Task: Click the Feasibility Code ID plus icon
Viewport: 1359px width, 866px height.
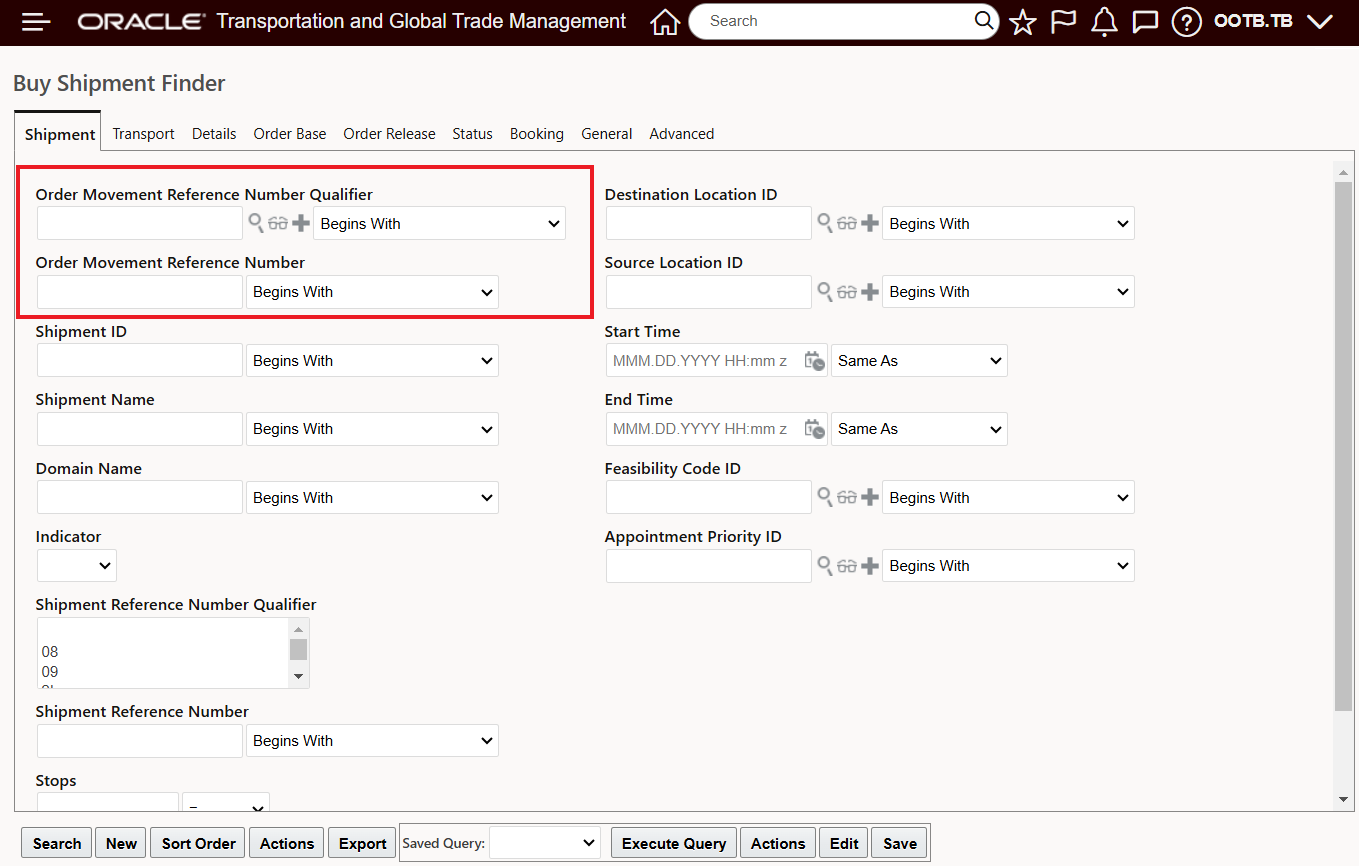Action: (x=869, y=498)
